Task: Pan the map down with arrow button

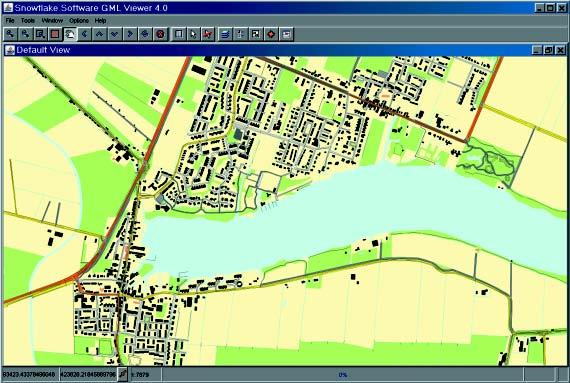Action: click(x=115, y=34)
